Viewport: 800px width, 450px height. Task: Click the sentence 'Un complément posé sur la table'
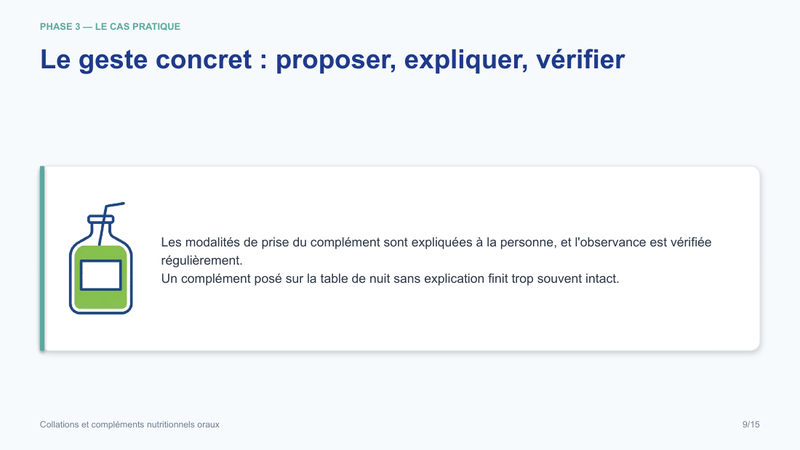(390, 279)
